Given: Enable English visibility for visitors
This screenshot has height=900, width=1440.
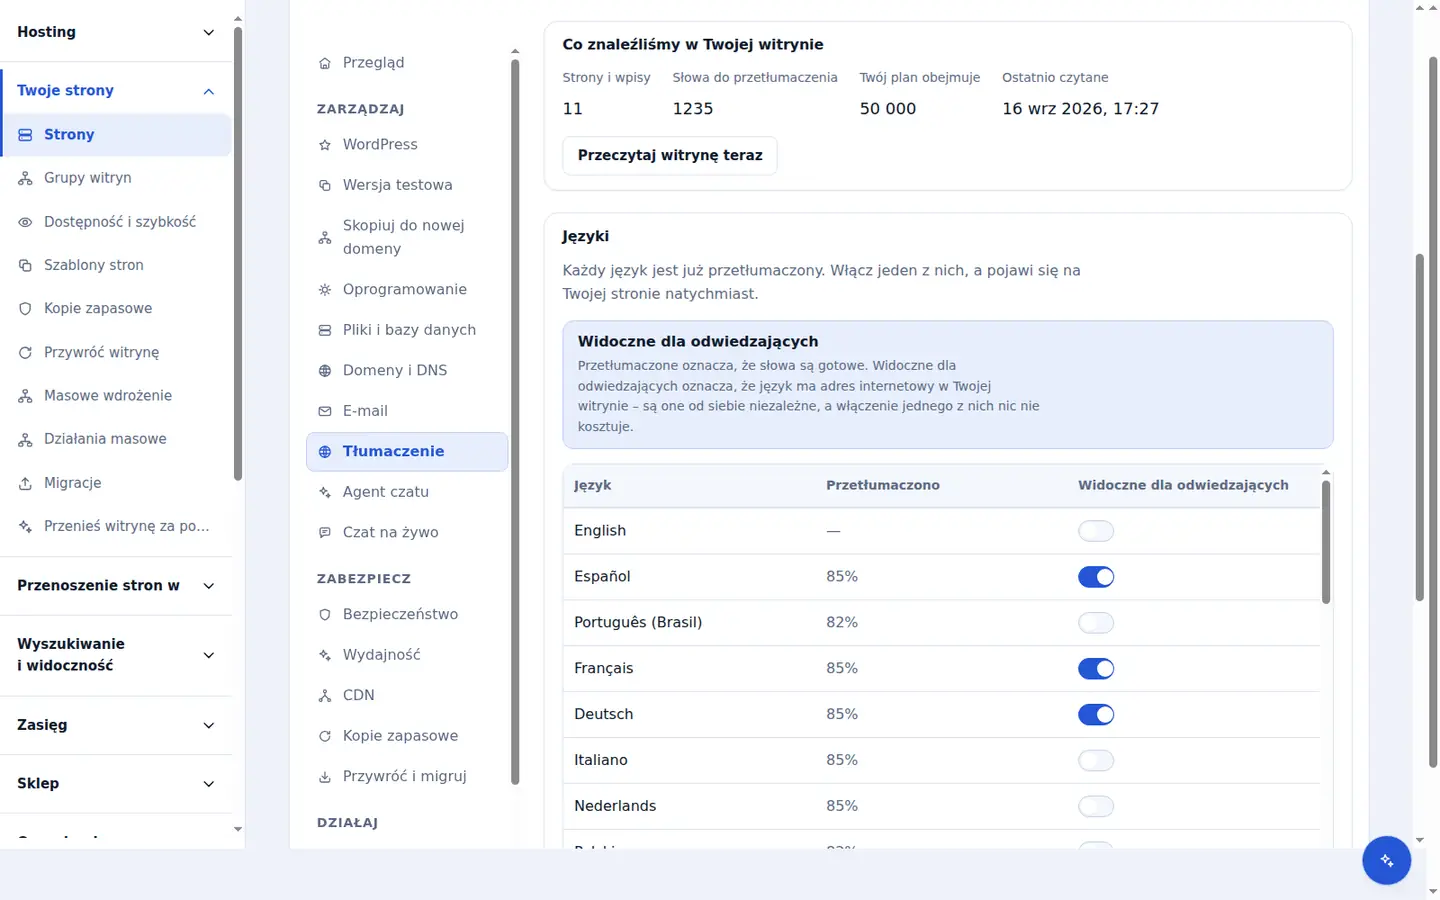Looking at the screenshot, I should pos(1096,531).
